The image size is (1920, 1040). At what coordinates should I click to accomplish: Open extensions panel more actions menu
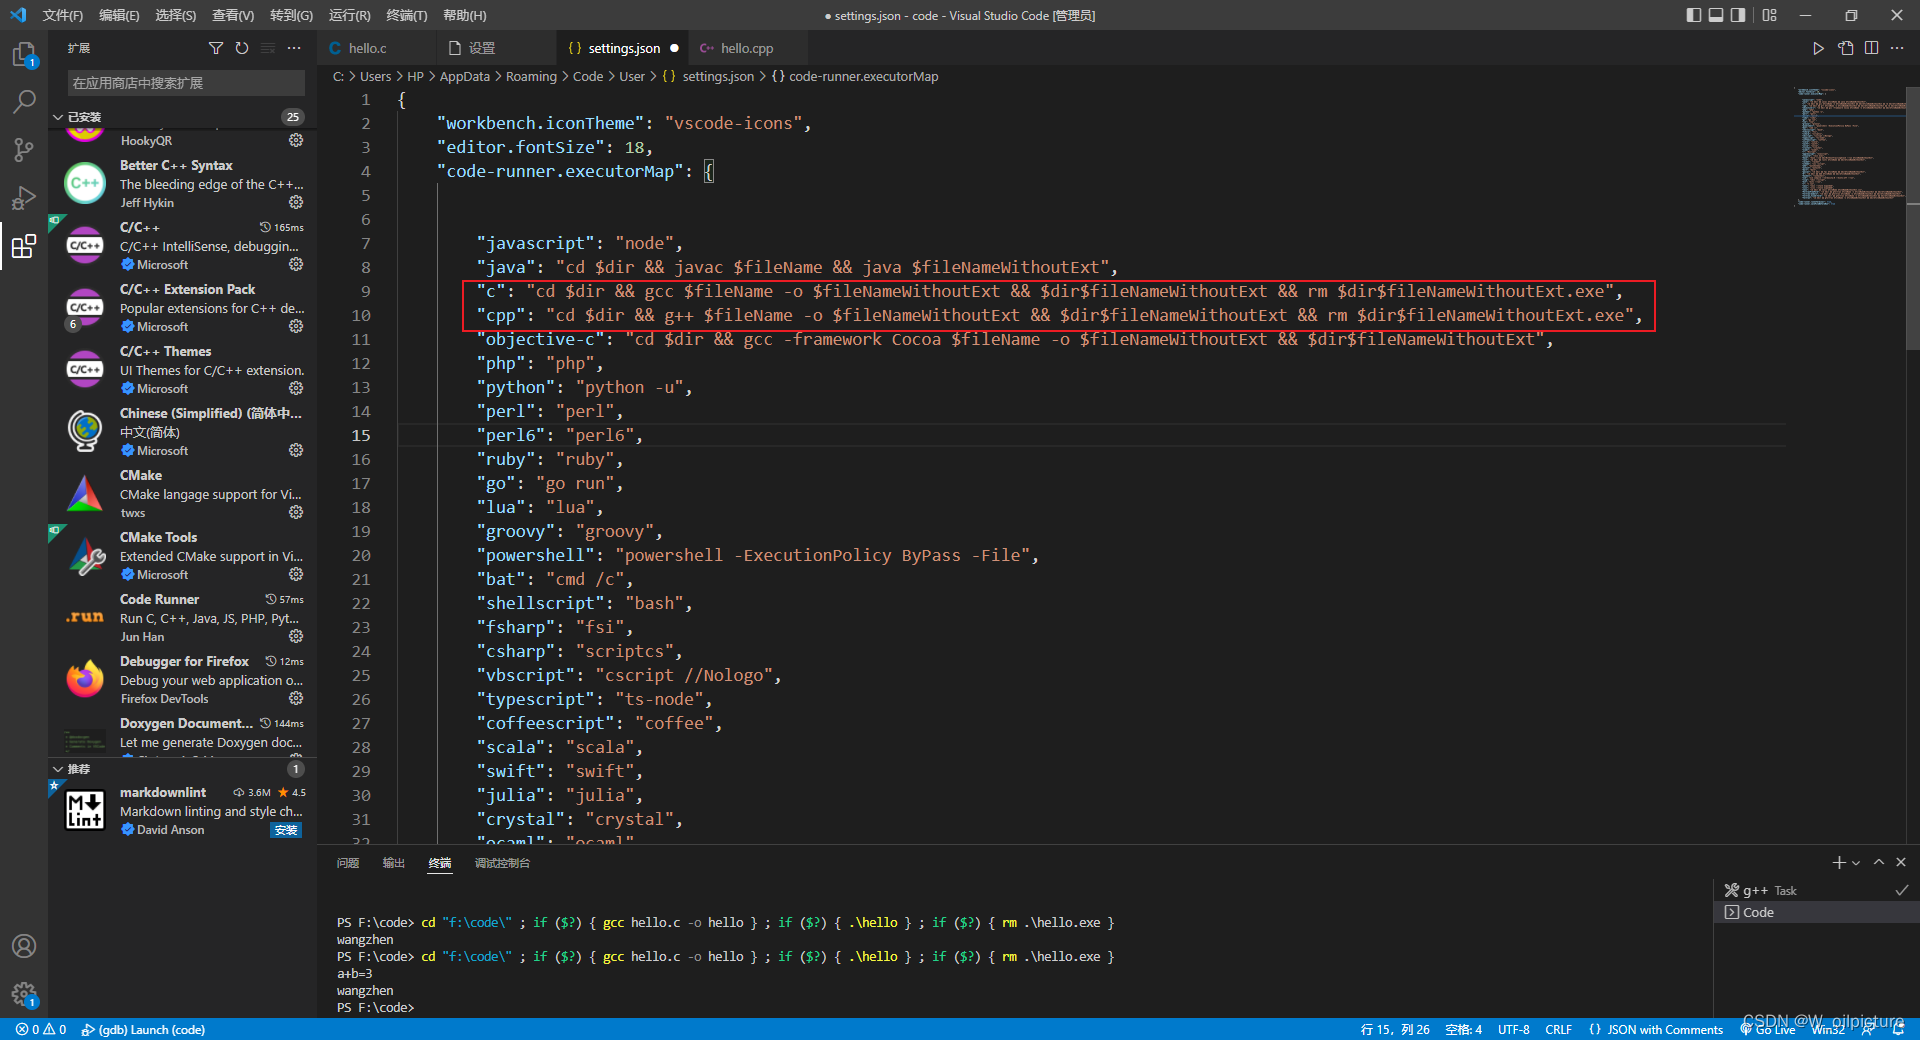coord(294,48)
